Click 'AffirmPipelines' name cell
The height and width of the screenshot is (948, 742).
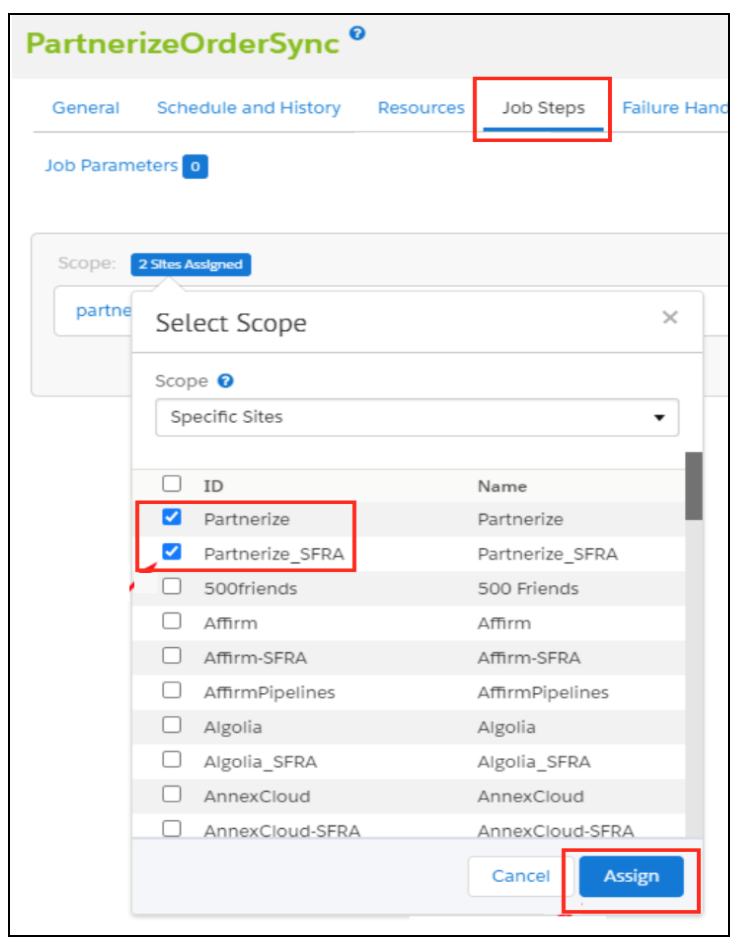[542, 693]
